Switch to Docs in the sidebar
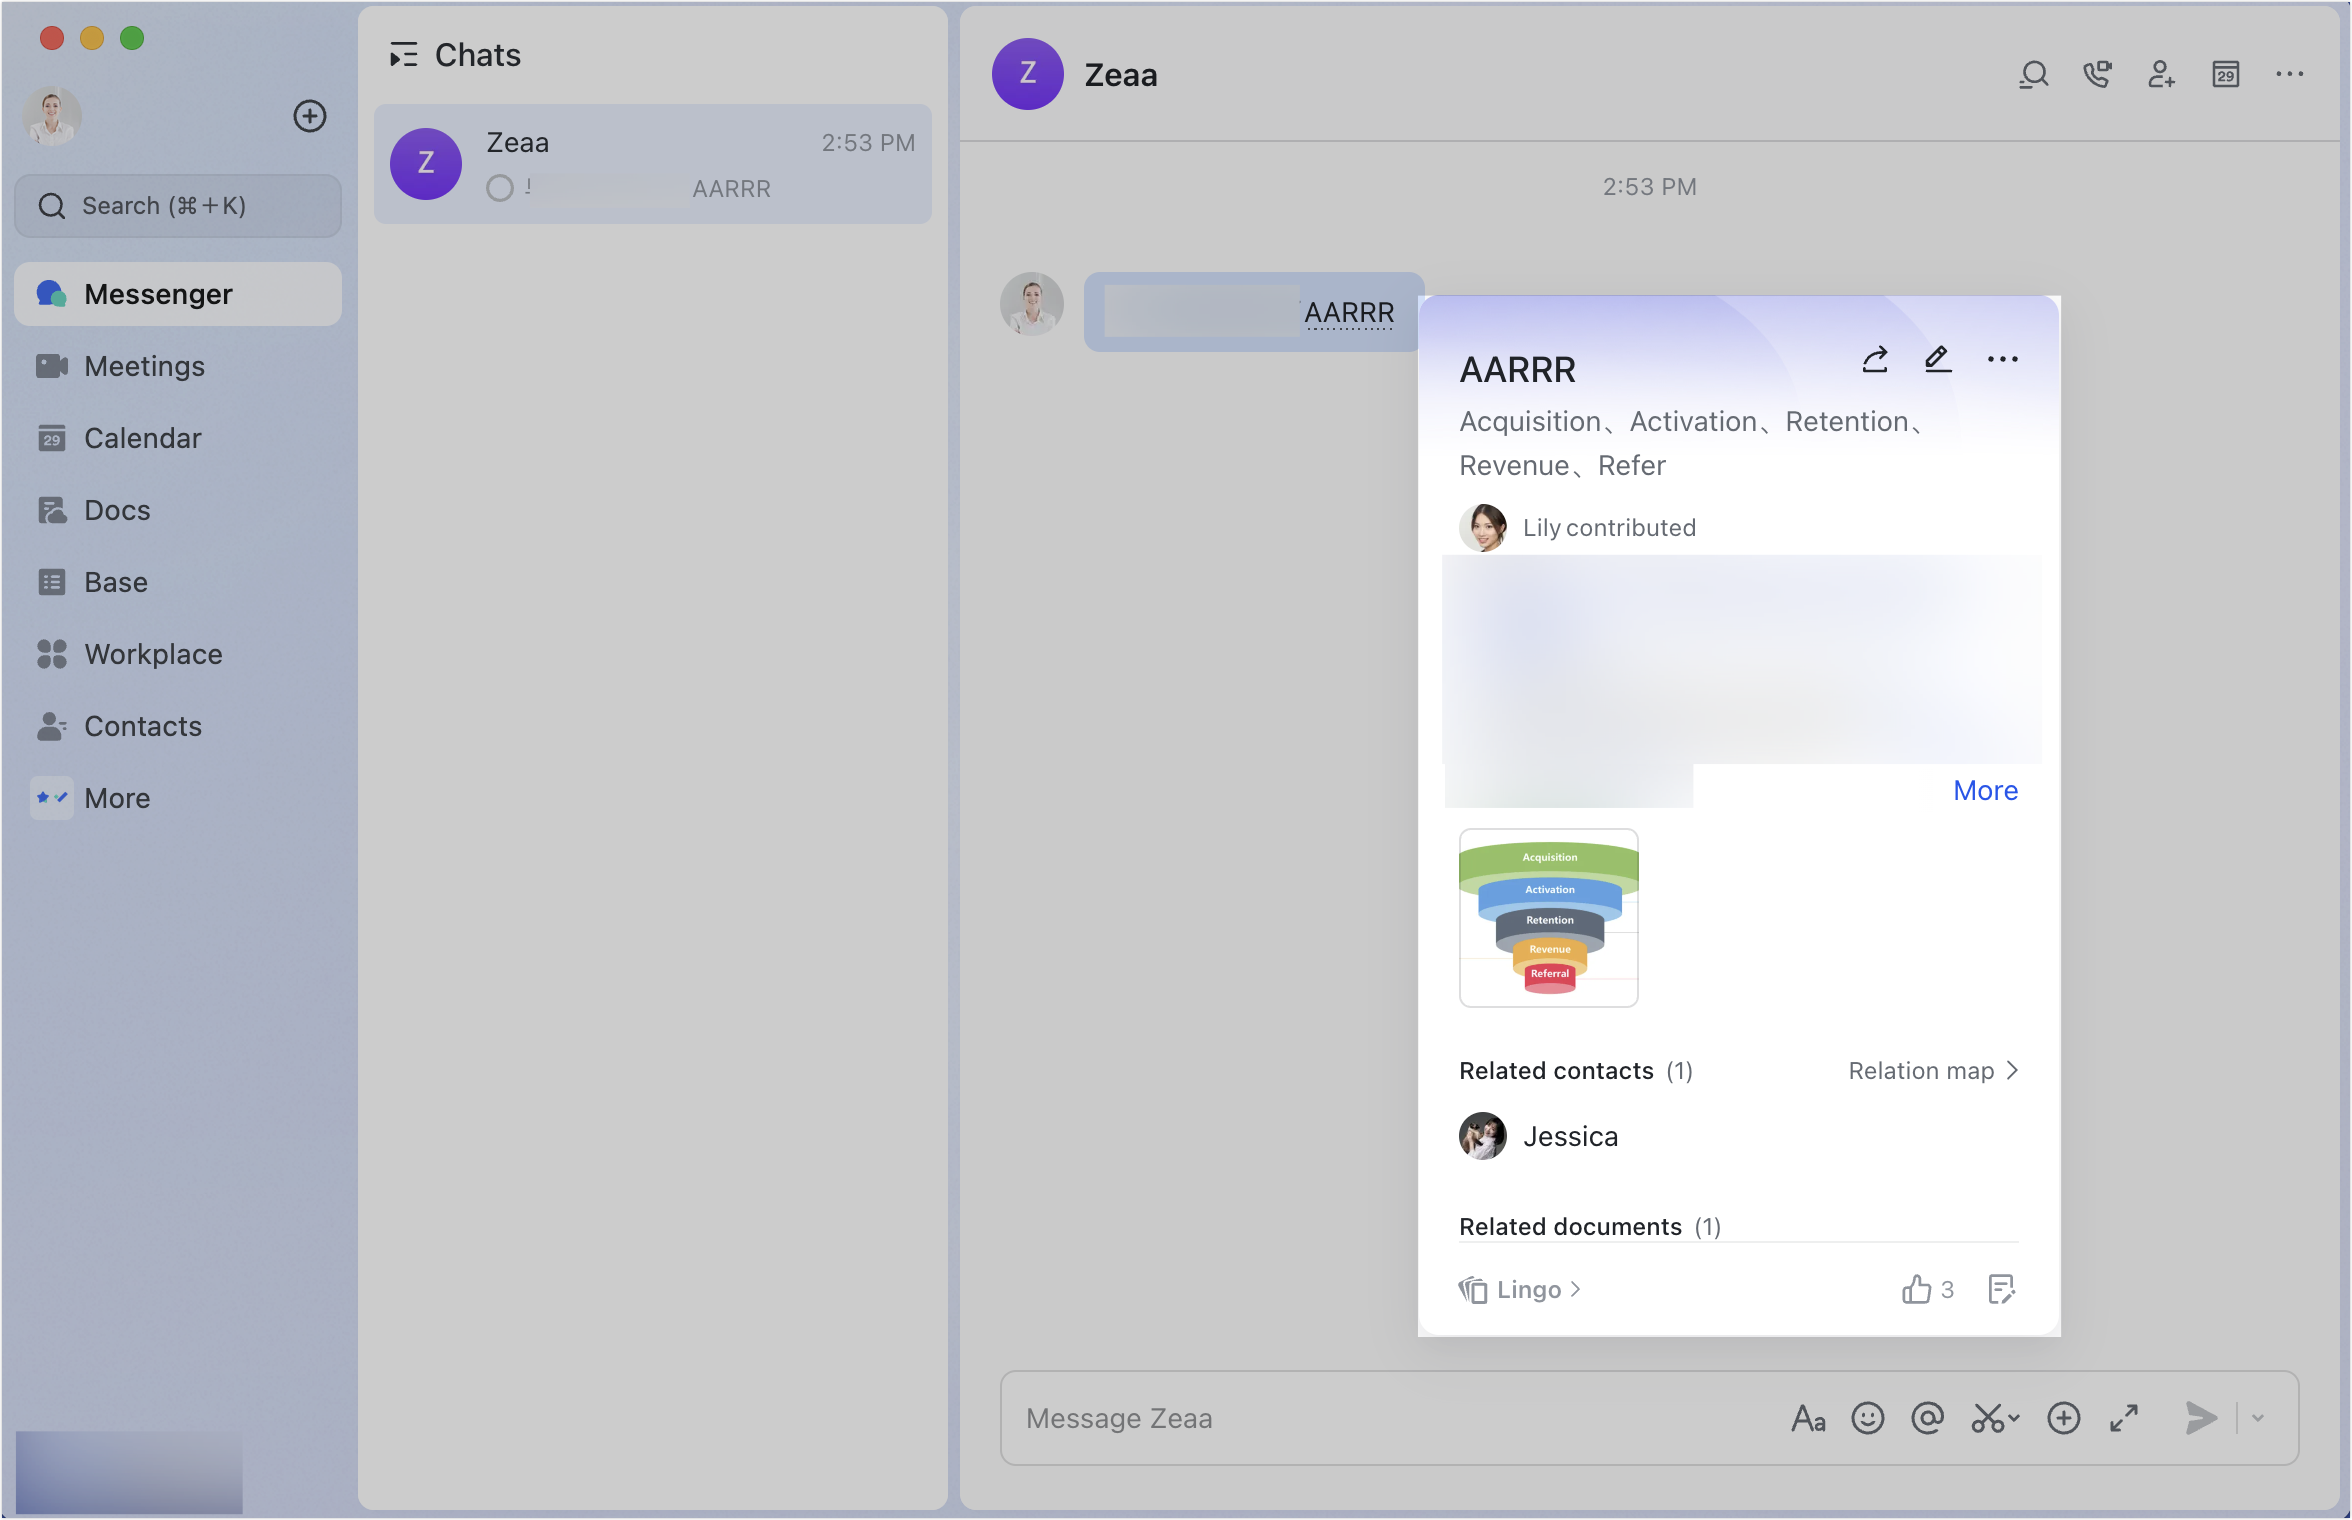The height and width of the screenshot is (1520, 2352). click(117, 510)
